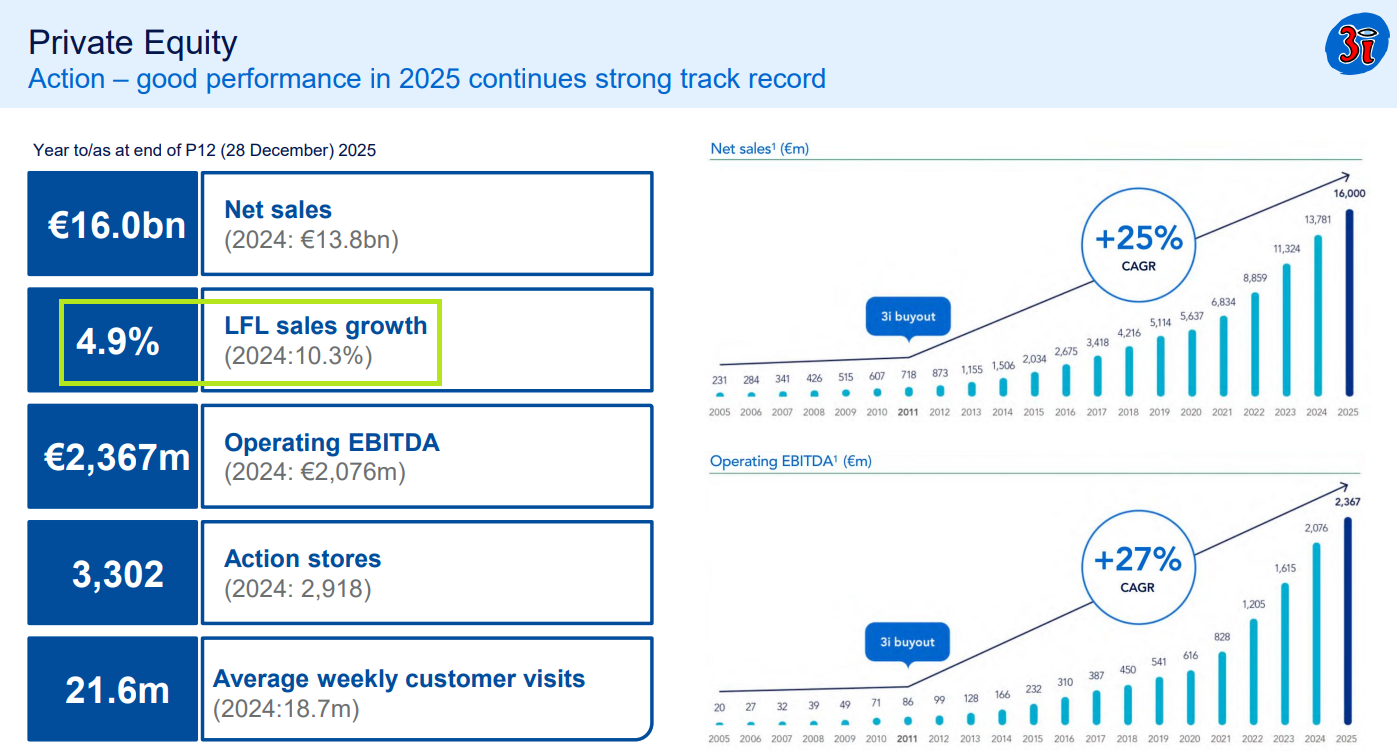Viewport: 1397px width, 751px height.
Task: Select the 2,675 value label
Action: coord(1067,352)
